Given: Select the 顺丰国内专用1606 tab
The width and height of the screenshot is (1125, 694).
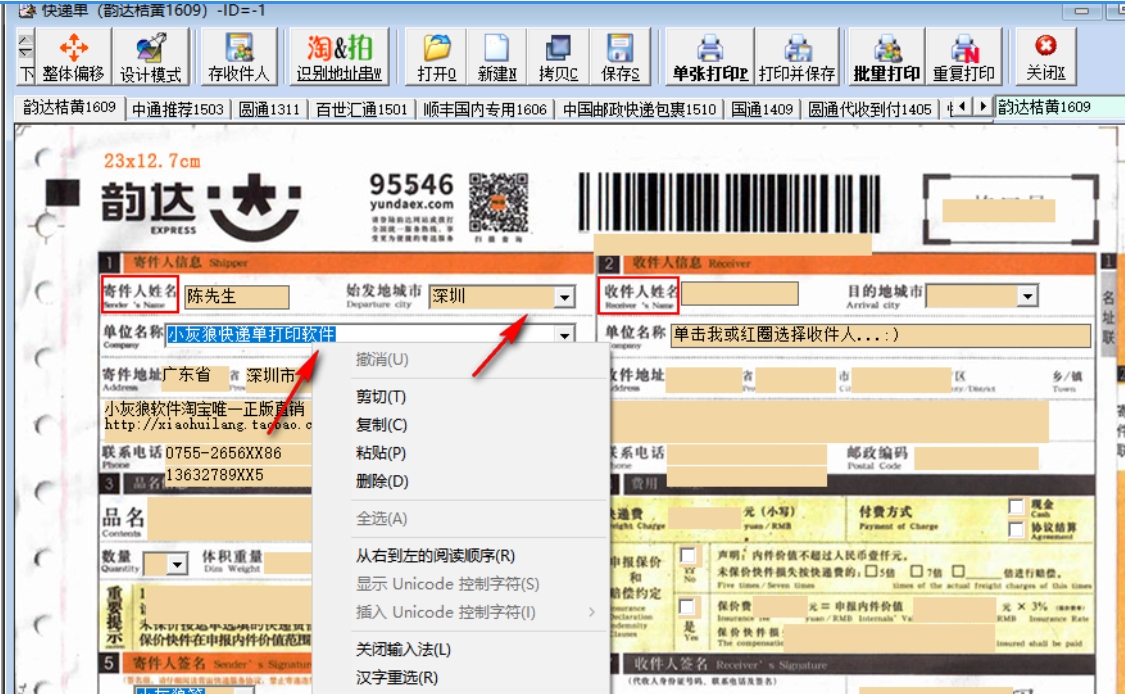Looking at the screenshot, I should pos(484,109).
